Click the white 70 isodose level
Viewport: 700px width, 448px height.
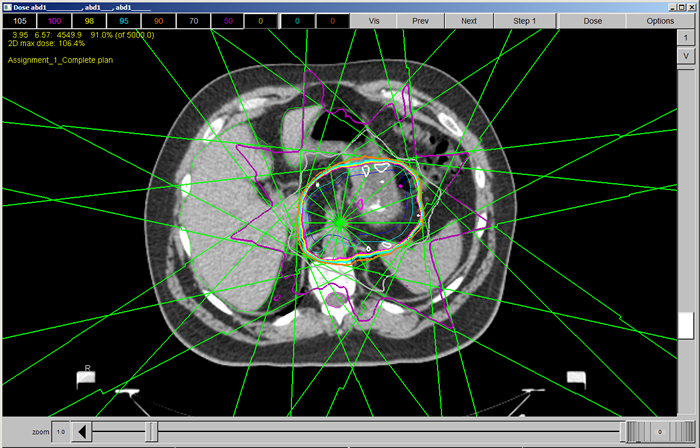(193, 20)
